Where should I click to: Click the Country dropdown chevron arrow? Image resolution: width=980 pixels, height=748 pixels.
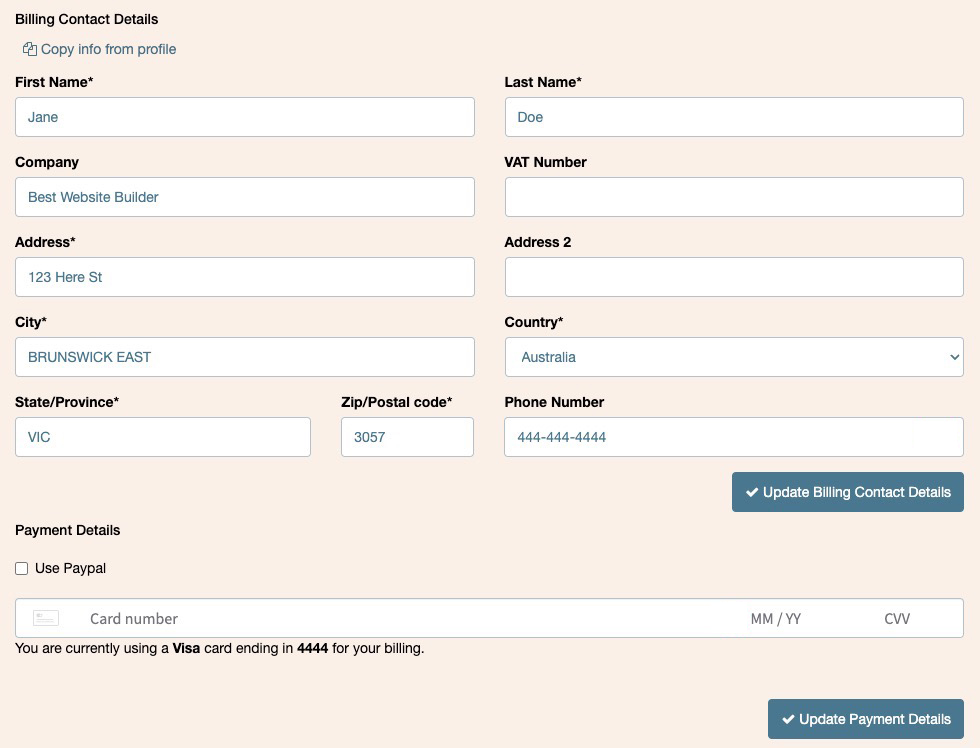pyautogui.click(x=954, y=357)
